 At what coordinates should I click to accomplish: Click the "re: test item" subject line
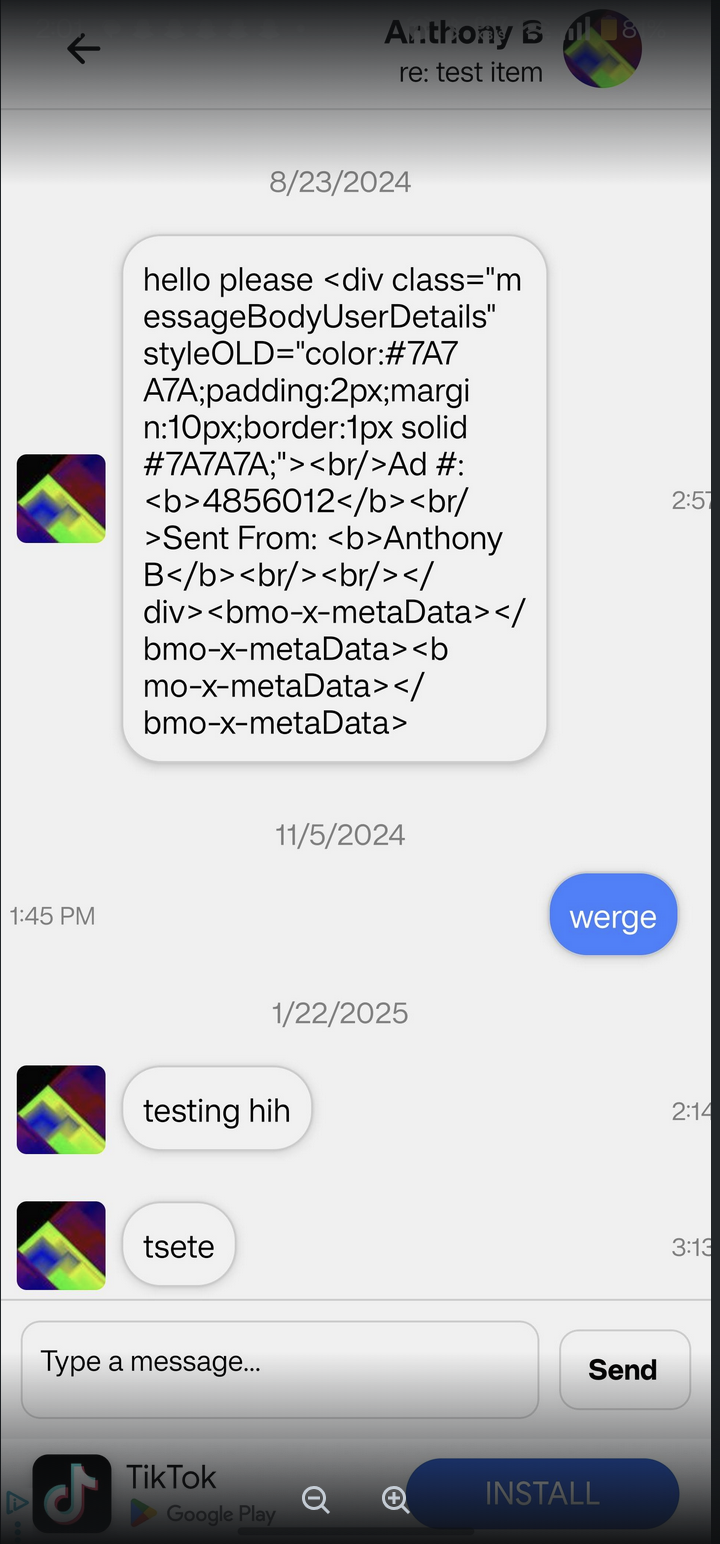coord(470,73)
